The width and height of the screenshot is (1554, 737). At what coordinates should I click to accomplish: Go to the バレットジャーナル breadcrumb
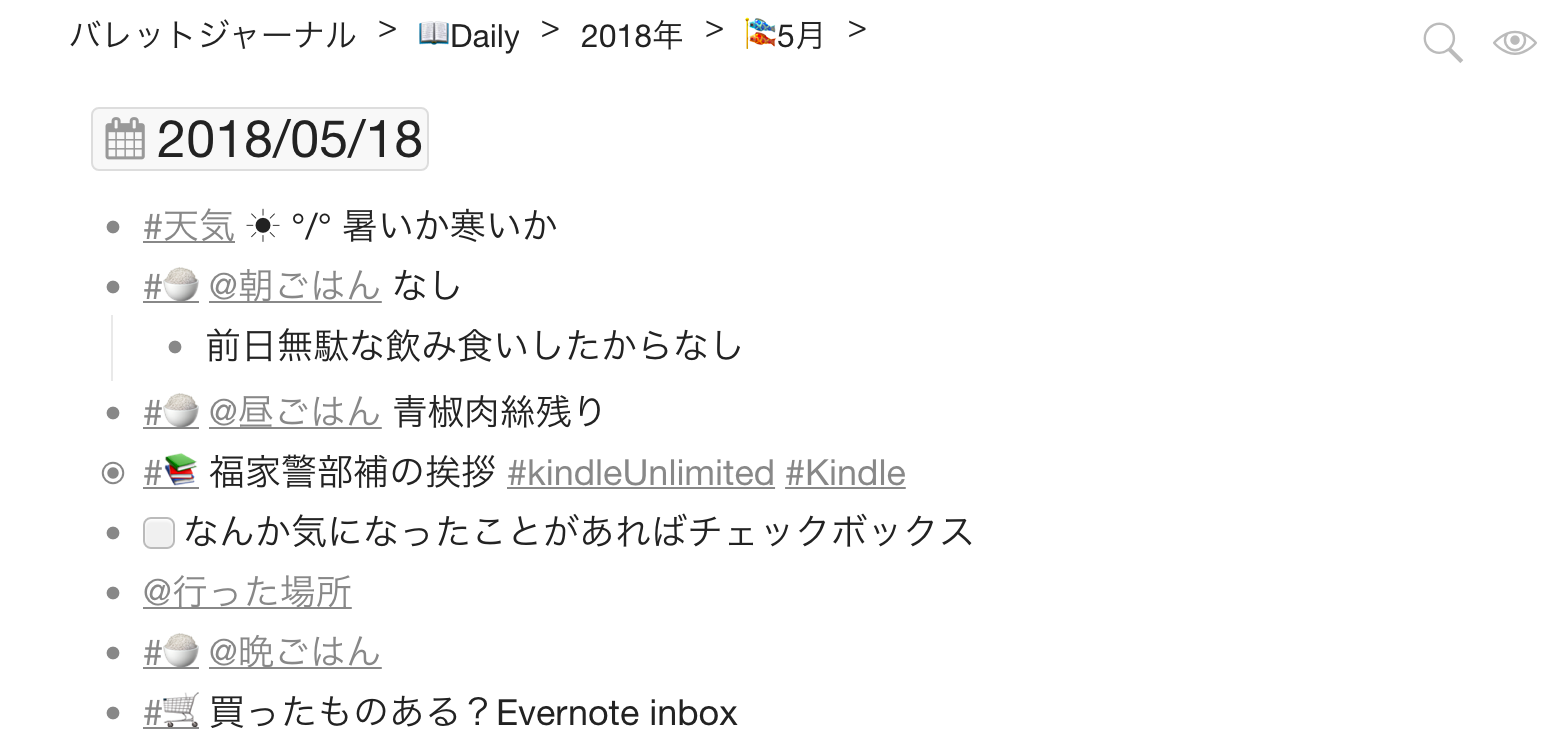212,36
